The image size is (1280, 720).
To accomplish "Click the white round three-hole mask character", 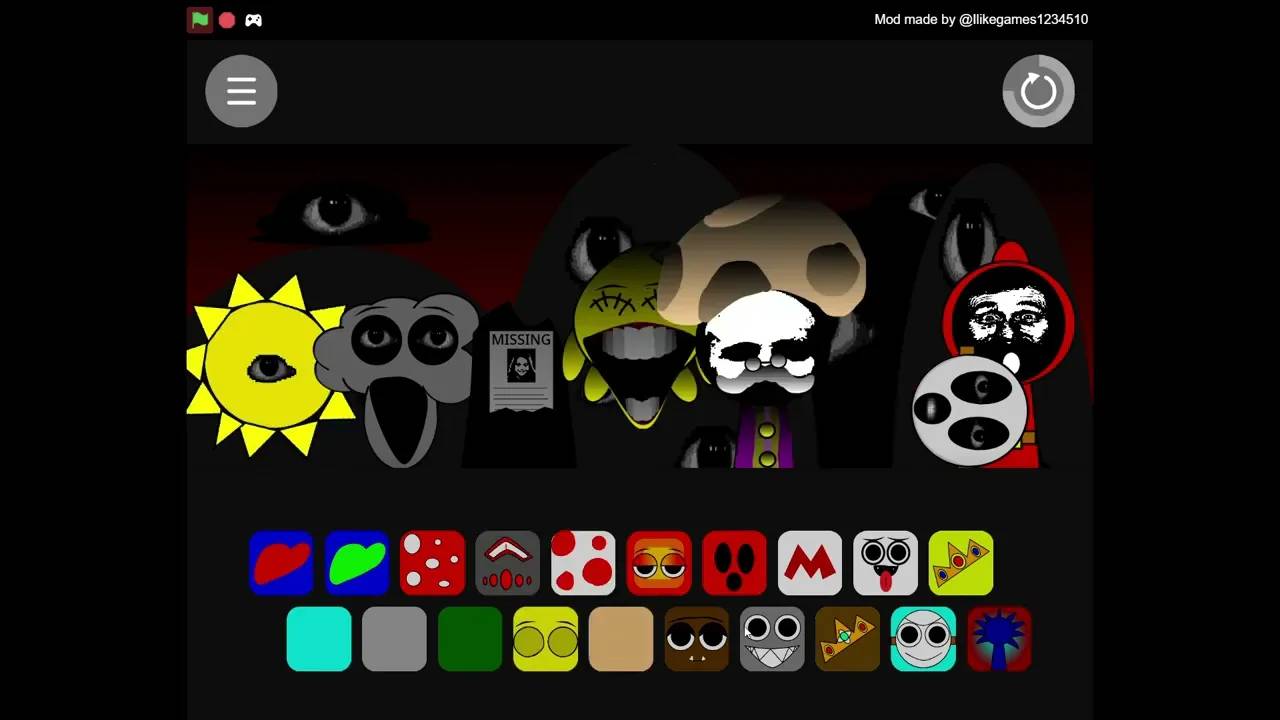I will [970, 410].
